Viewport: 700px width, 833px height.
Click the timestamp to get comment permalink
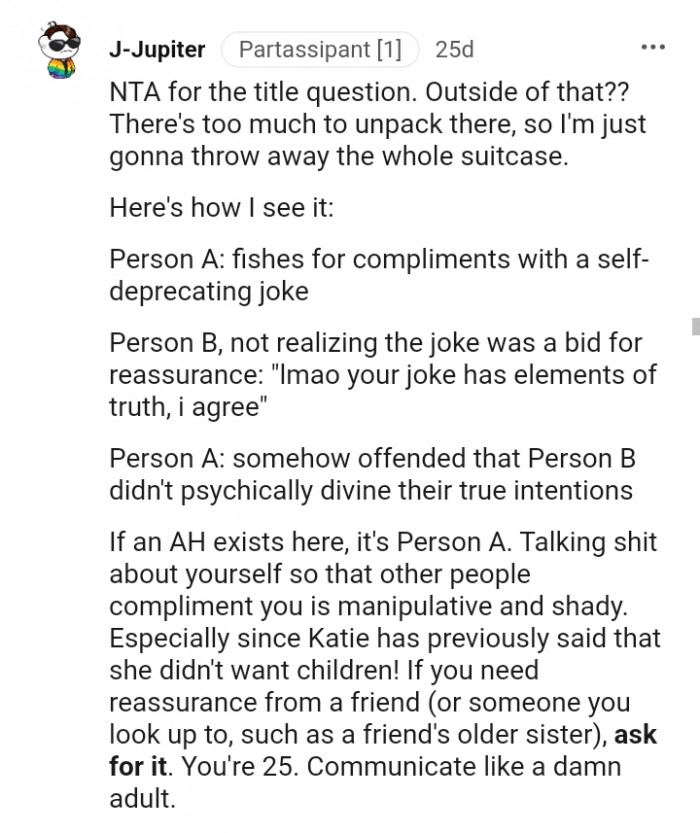[455, 47]
